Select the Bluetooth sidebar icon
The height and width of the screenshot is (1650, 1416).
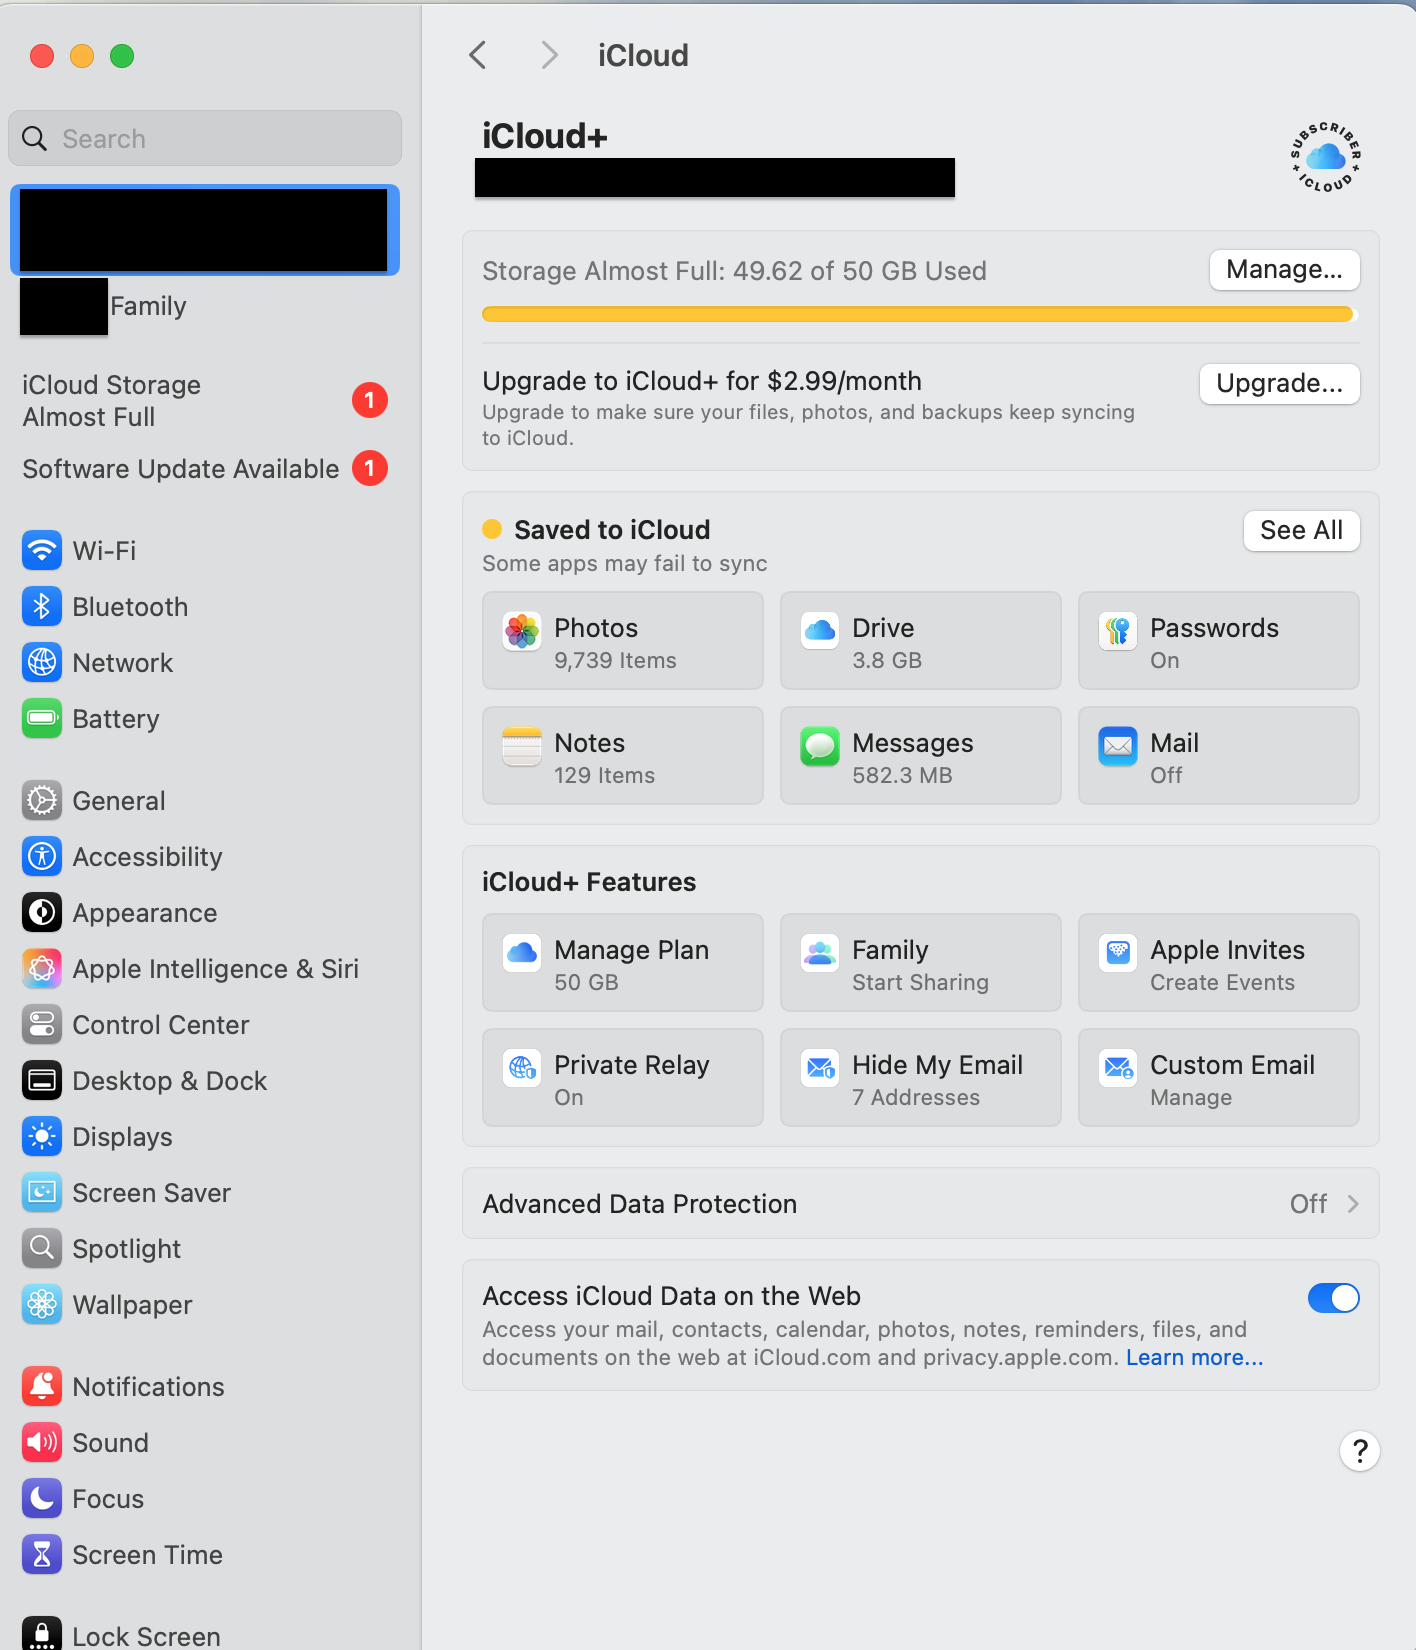pyautogui.click(x=42, y=606)
